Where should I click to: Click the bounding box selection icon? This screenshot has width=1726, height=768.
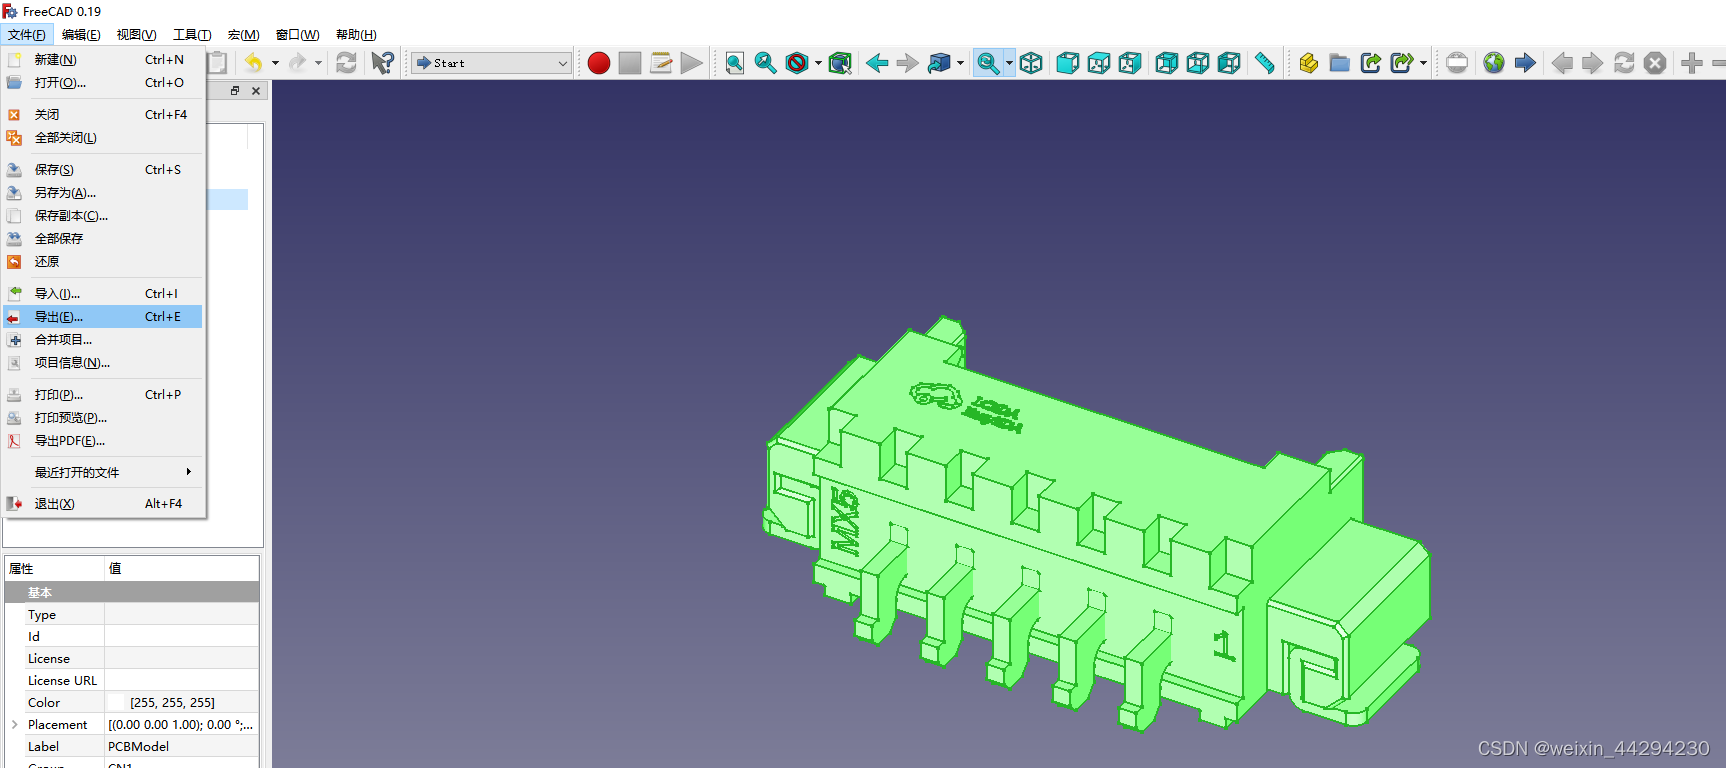click(840, 63)
